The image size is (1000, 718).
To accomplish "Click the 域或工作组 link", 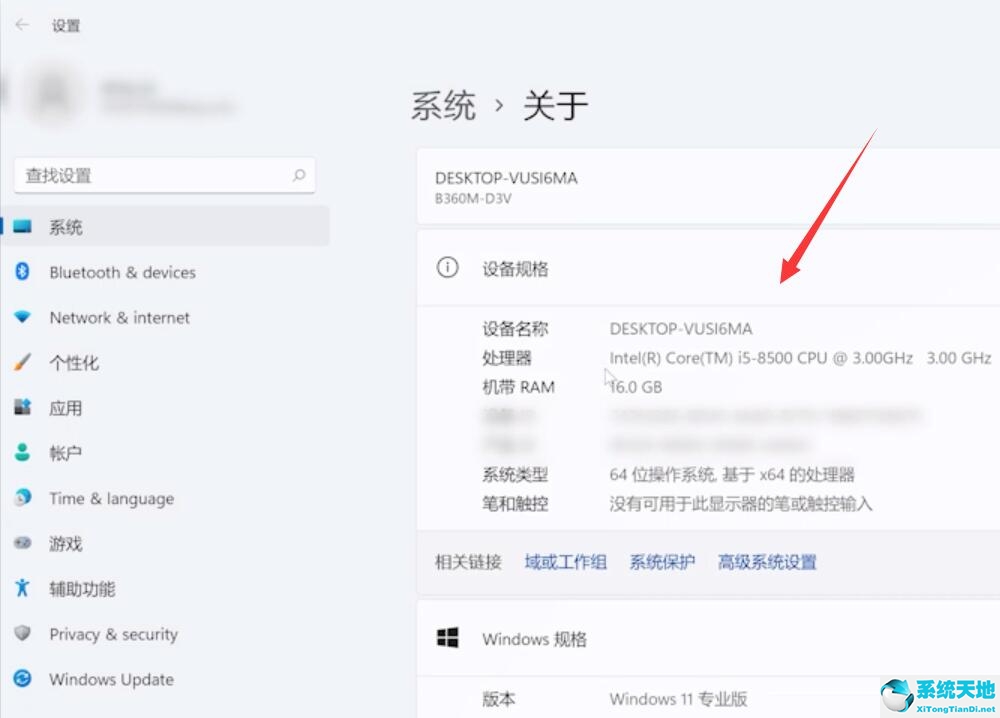I will click(x=565, y=562).
